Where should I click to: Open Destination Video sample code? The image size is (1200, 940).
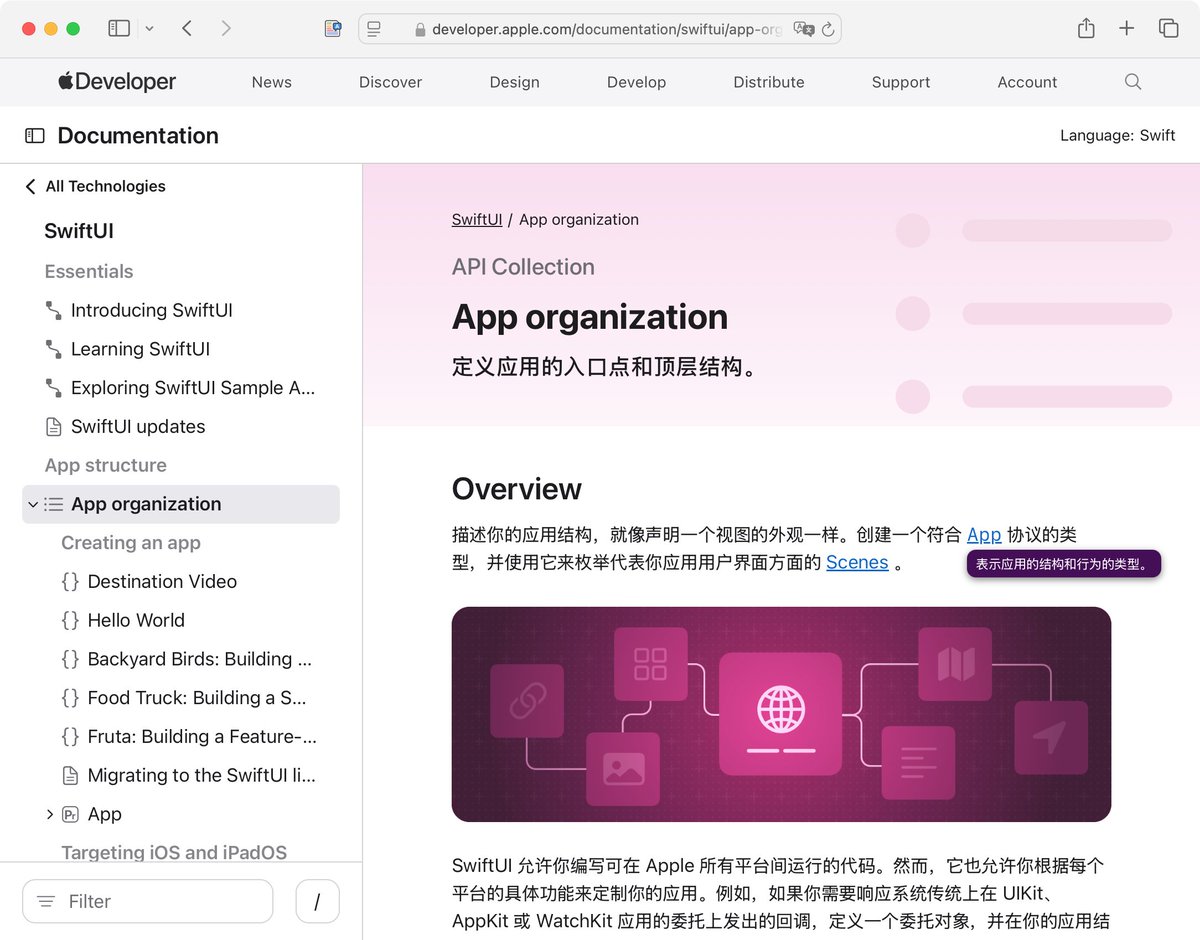[162, 582]
